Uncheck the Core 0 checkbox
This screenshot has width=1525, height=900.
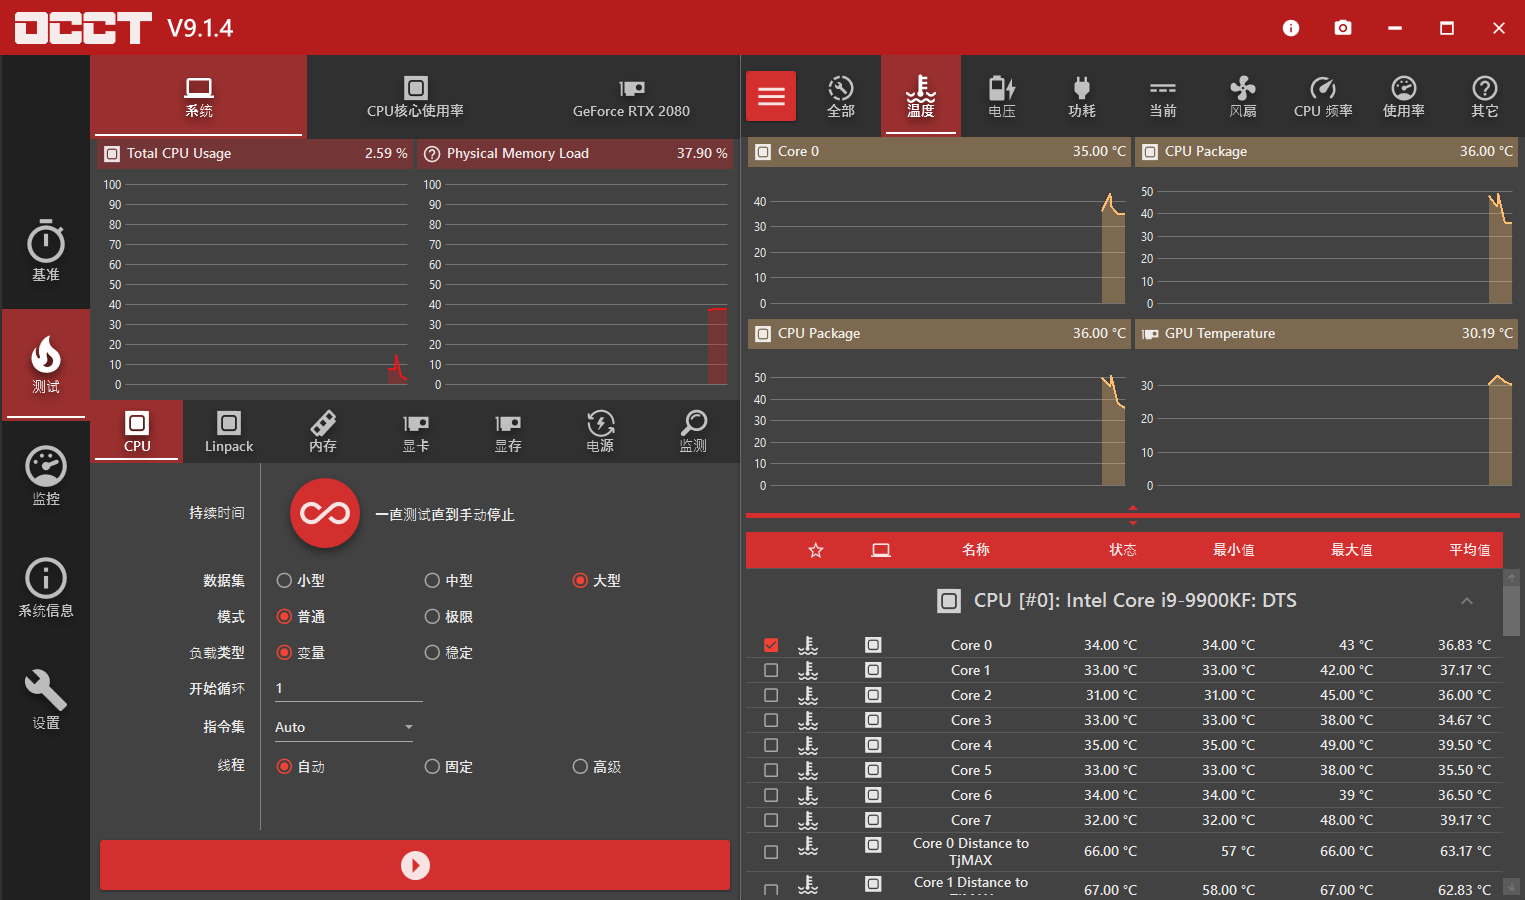[x=771, y=645]
